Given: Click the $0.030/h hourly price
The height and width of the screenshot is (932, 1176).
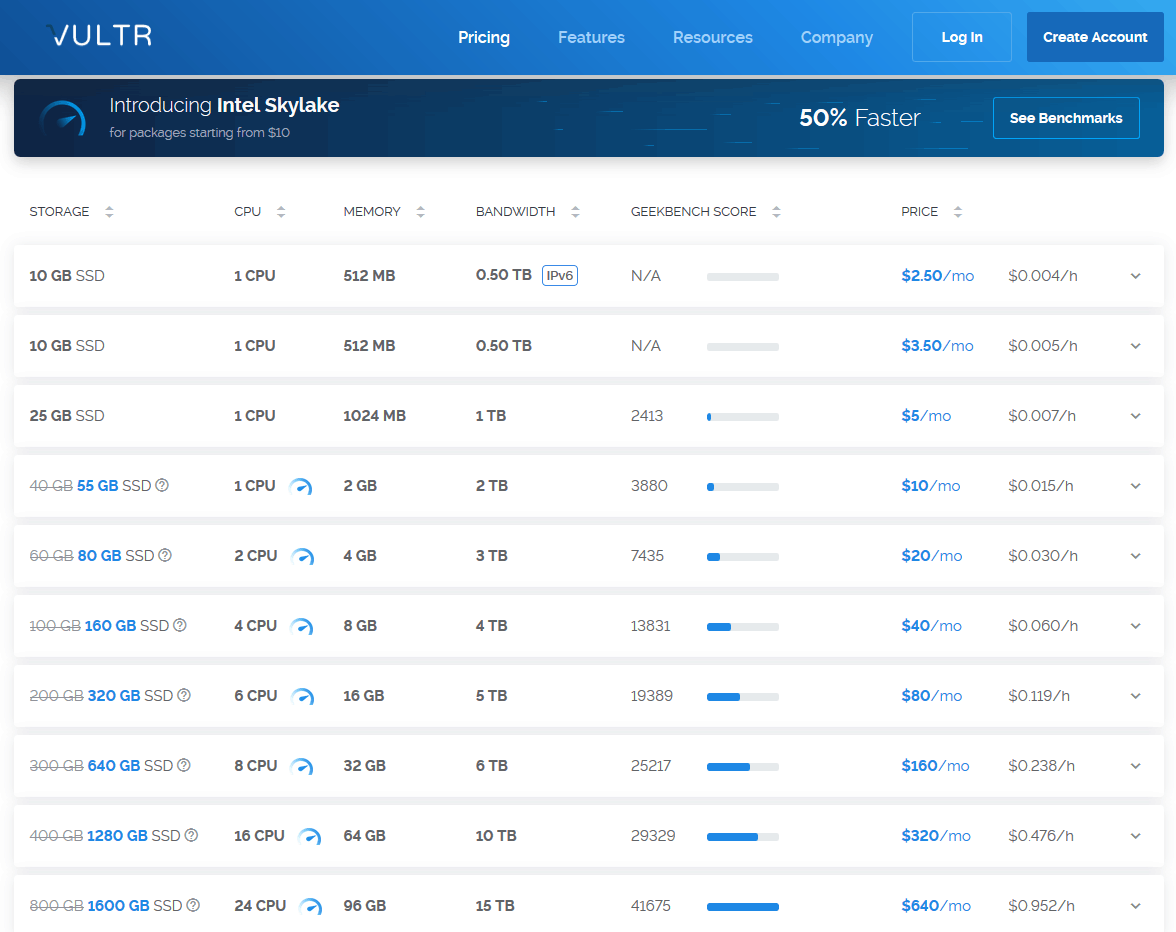Looking at the screenshot, I should [1043, 556].
